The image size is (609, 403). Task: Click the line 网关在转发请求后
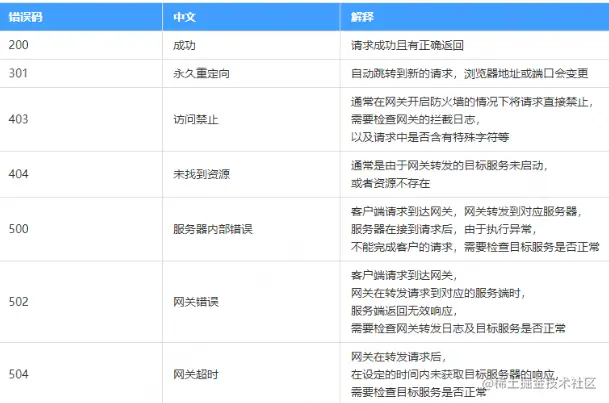(398, 357)
